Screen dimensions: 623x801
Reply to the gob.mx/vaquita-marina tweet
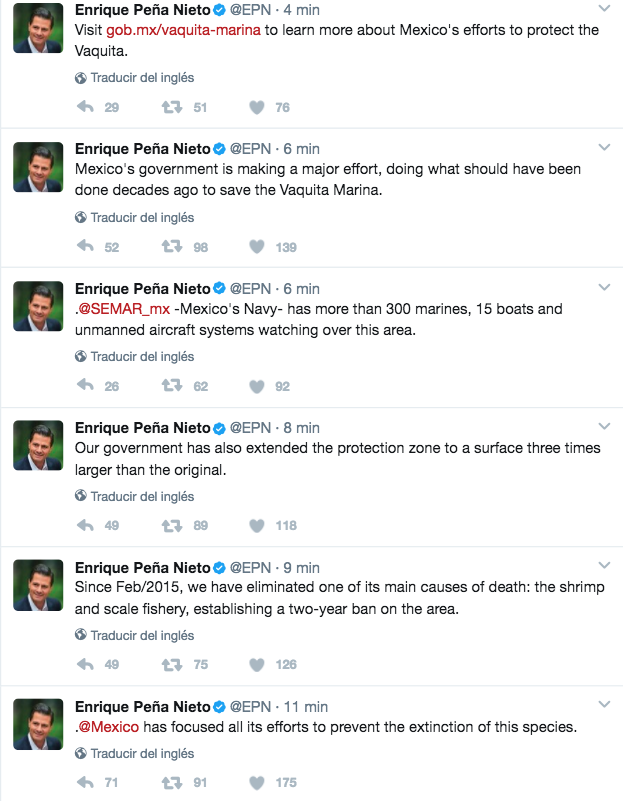[85, 107]
